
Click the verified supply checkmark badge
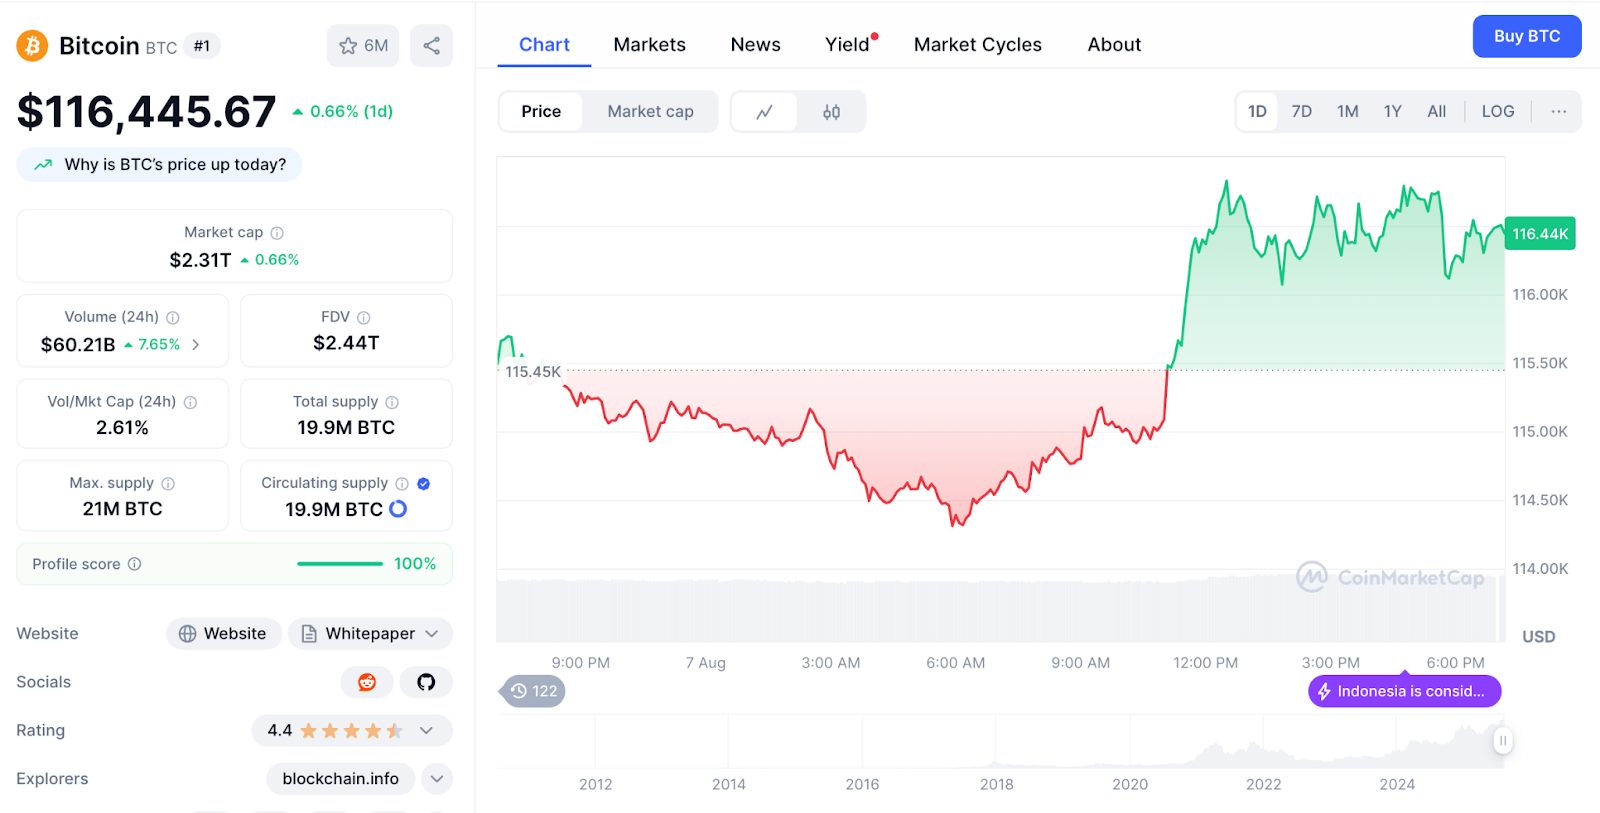pyautogui.click(x=424, y=484)
